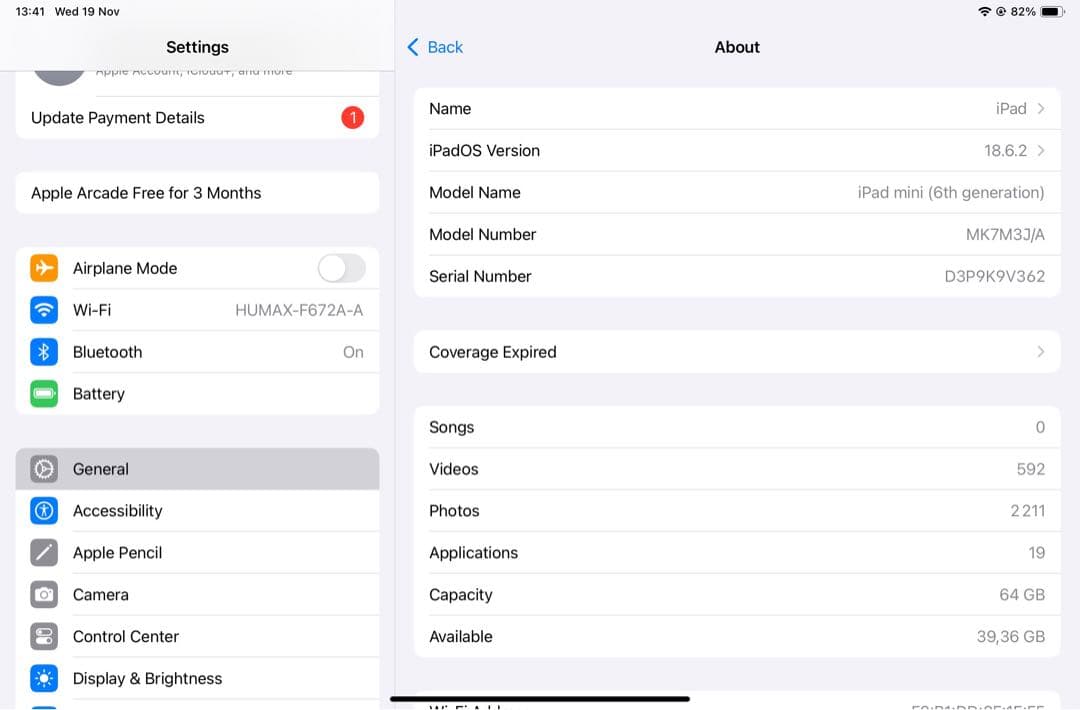The height and width of the screenshot is (710, 1080).
Task: Toggle Airplane Mode on
Action: (x=340, y=268)
